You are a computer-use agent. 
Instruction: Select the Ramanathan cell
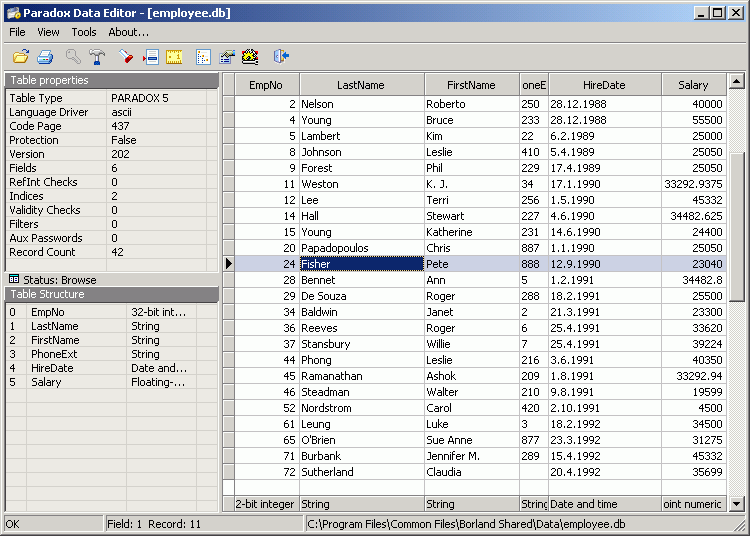click(x=362, y=376)
